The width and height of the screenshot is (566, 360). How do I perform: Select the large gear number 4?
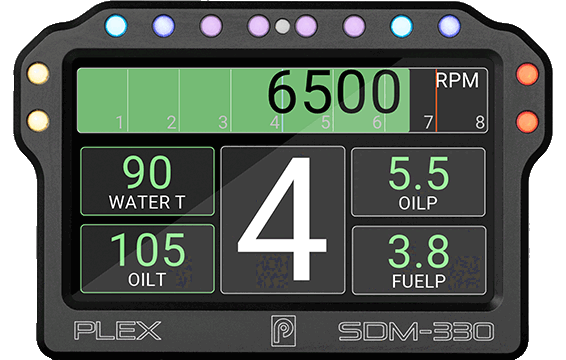[x=282, y=219]
